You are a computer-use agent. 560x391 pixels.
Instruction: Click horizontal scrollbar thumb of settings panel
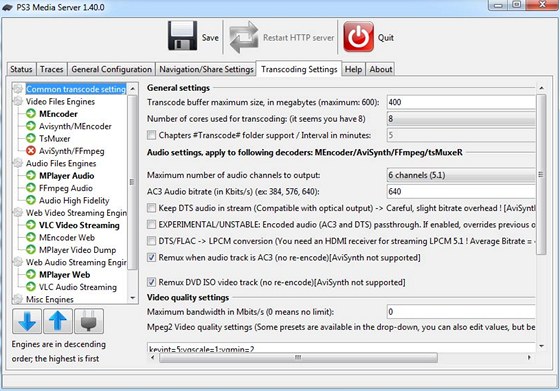pos(298,357)
